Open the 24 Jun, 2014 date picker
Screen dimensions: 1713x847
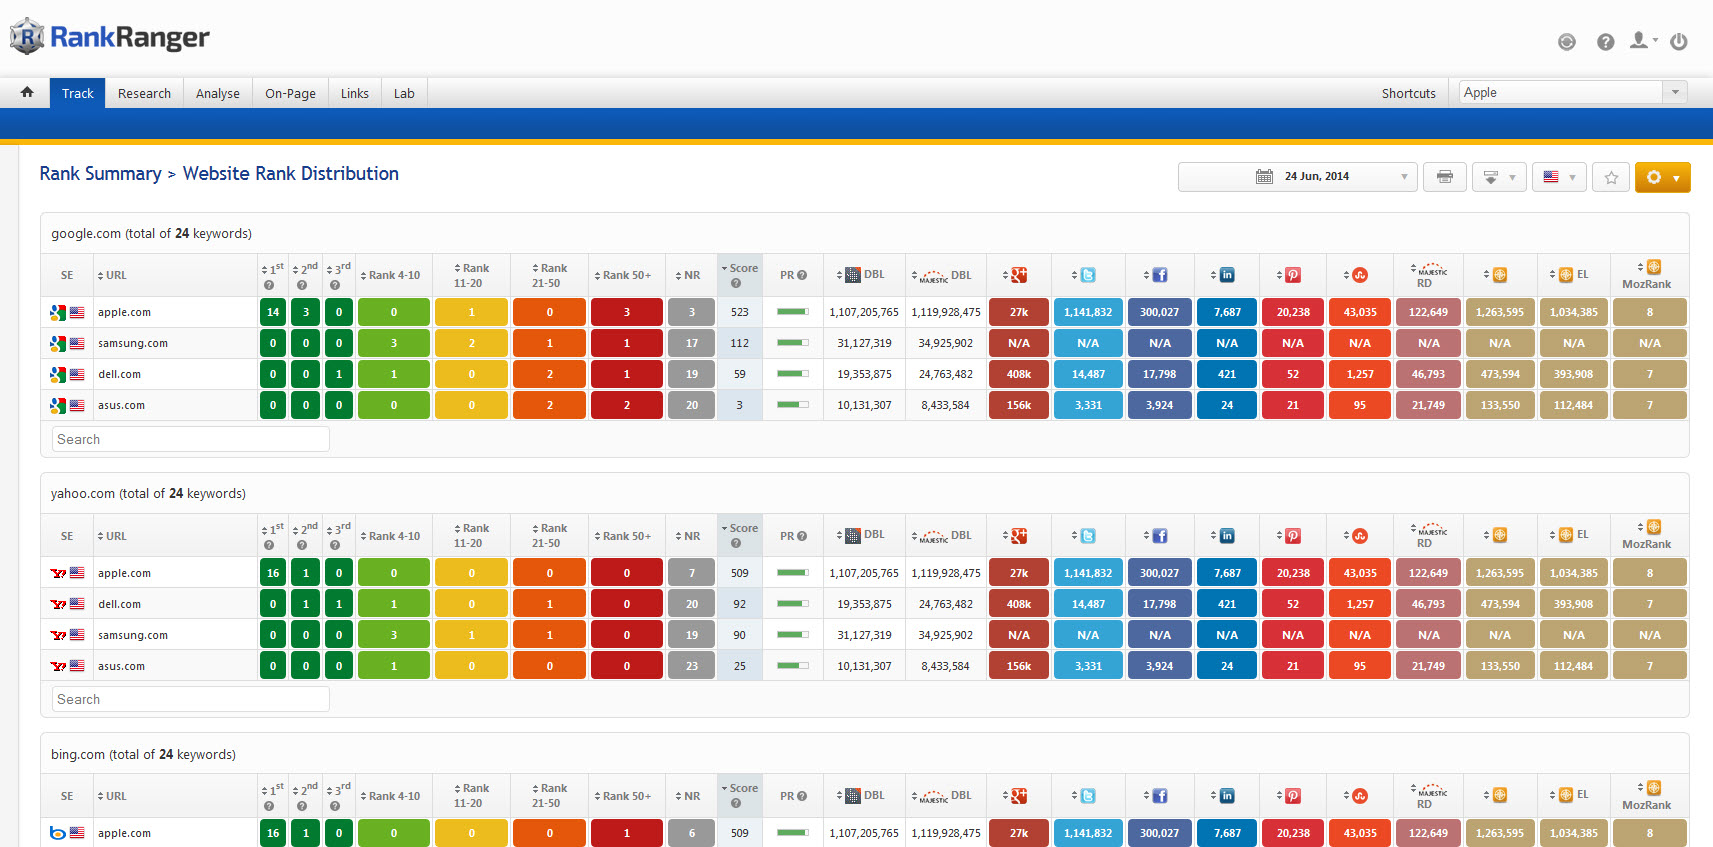tap(1297, 177)
